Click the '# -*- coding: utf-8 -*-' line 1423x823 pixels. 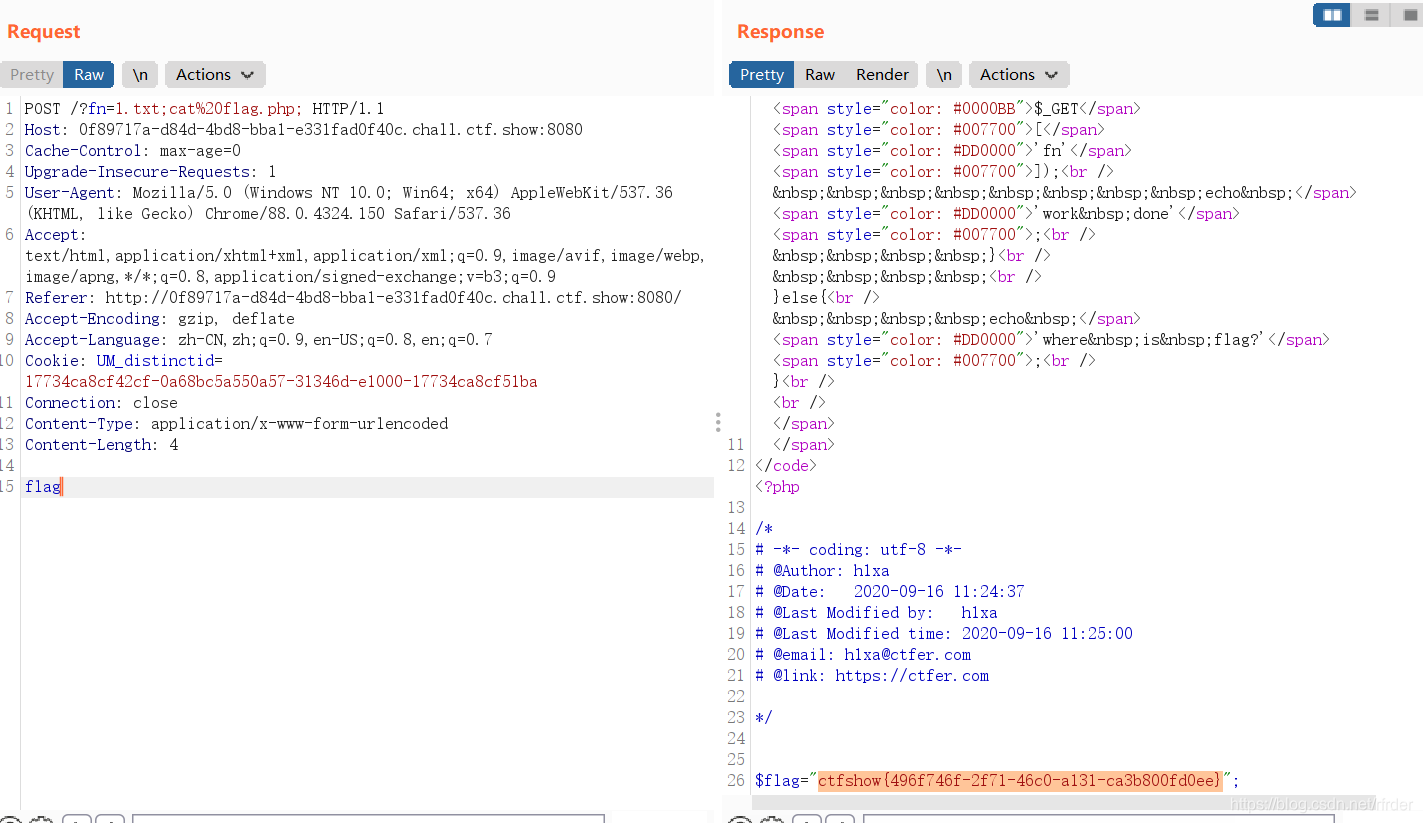pyautogui.click(x=858, y=549)
